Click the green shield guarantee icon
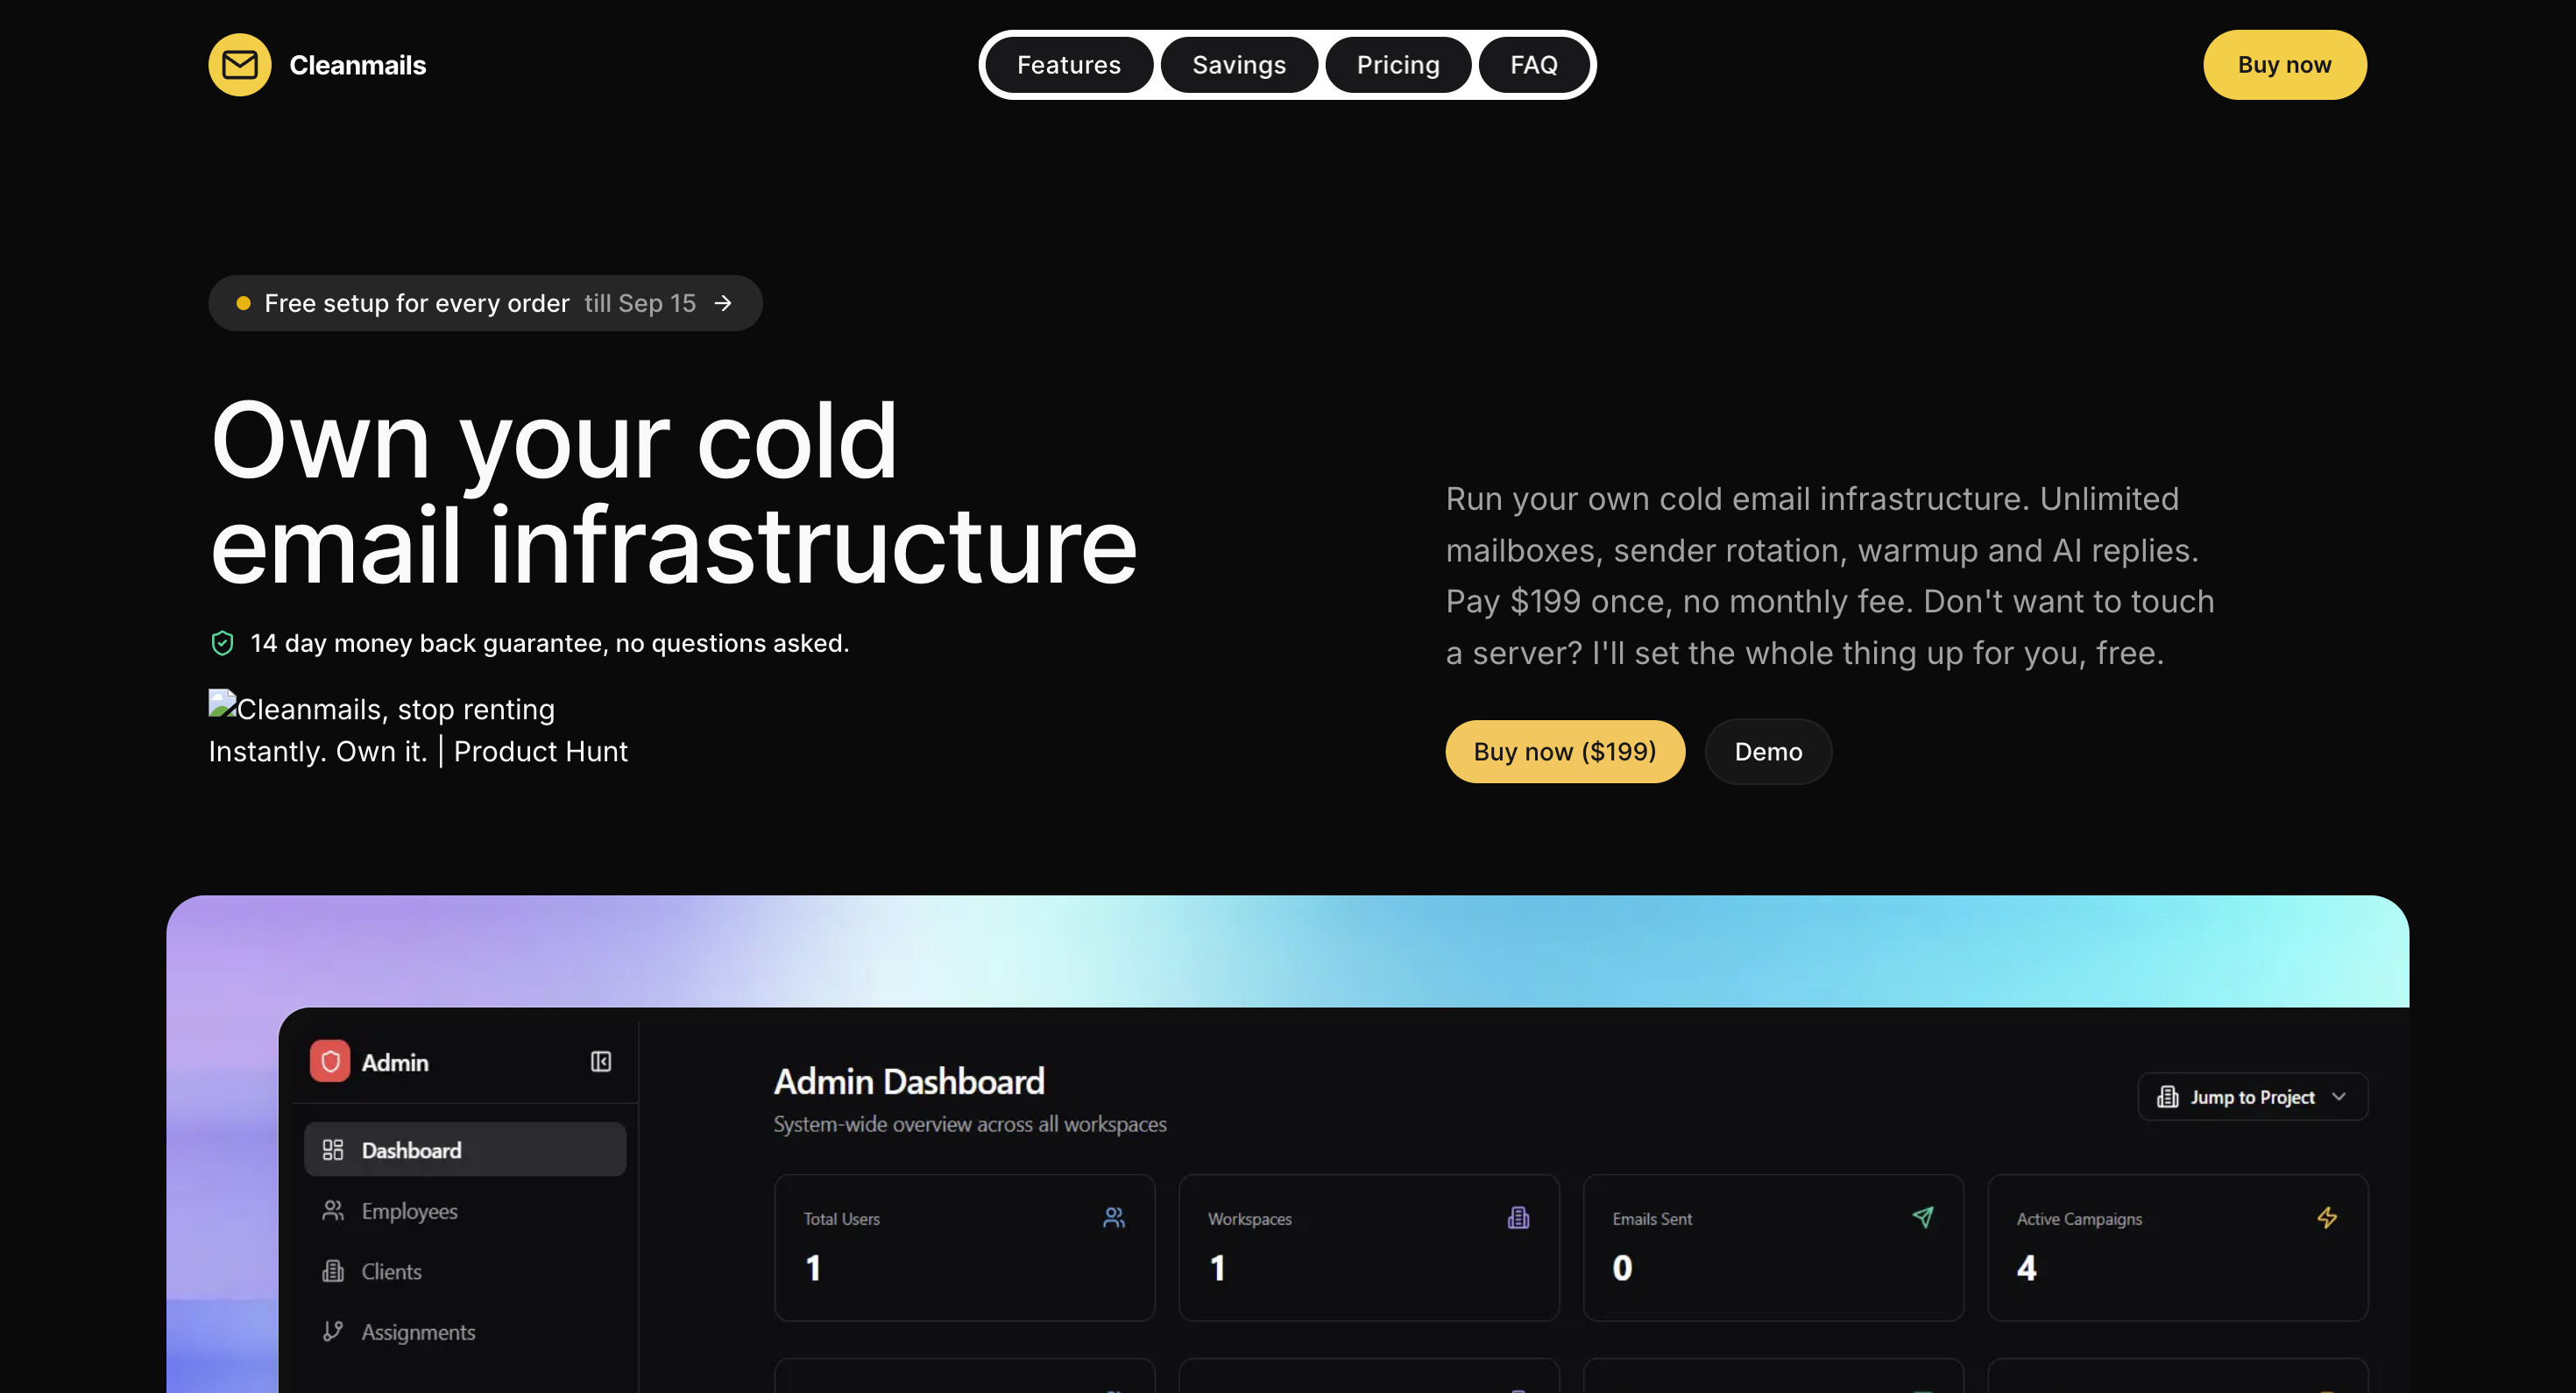 222,643
